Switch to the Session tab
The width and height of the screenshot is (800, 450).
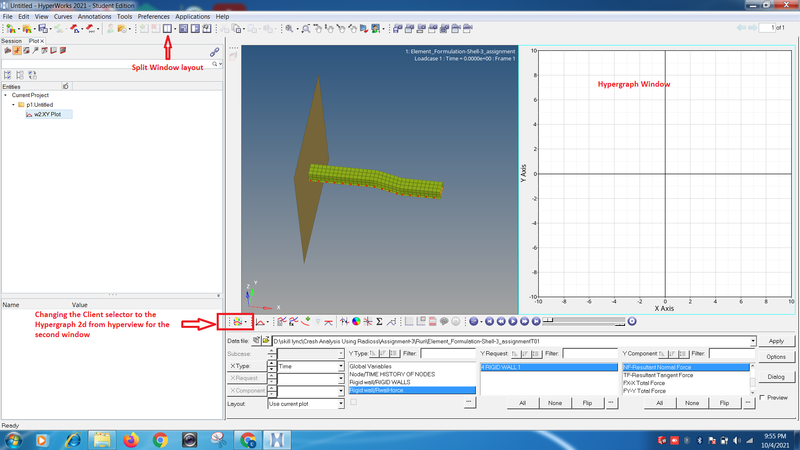click(12, 41)
